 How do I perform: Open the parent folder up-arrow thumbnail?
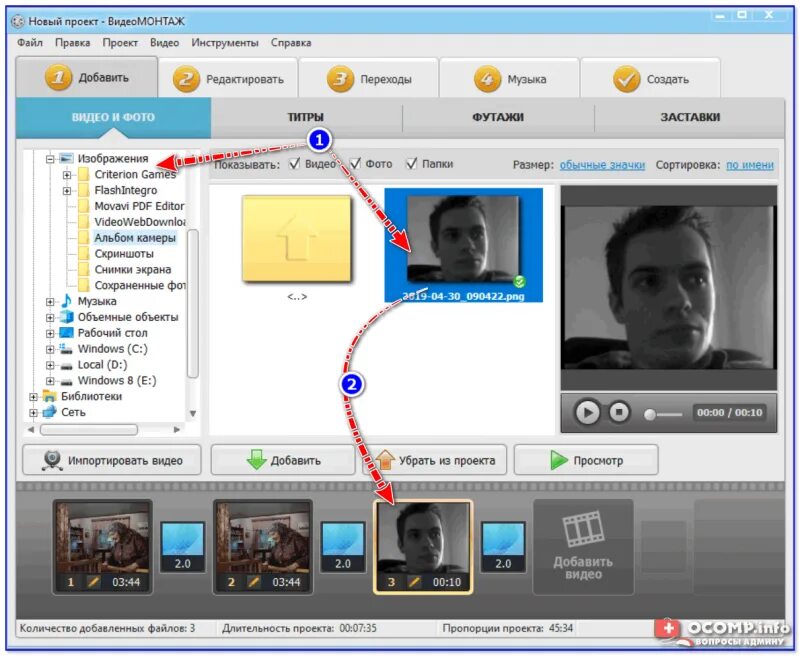(297, 239)
